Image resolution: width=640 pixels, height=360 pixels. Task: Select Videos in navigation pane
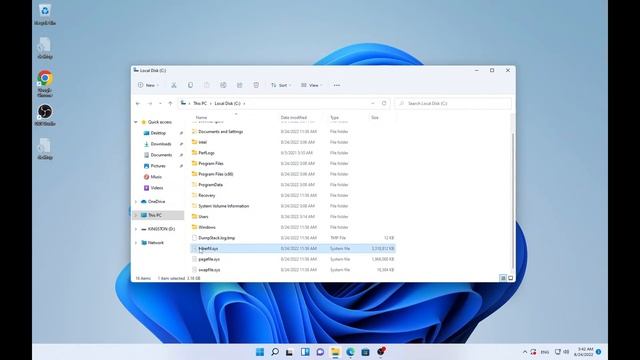pyautogui.click(x=156, y=188)
